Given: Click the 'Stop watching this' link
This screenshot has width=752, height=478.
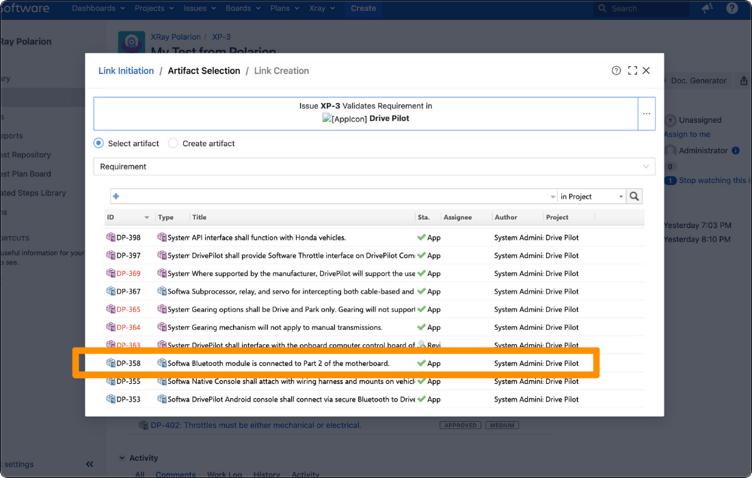Looking at the screenshot, I should tap(713, 180).
